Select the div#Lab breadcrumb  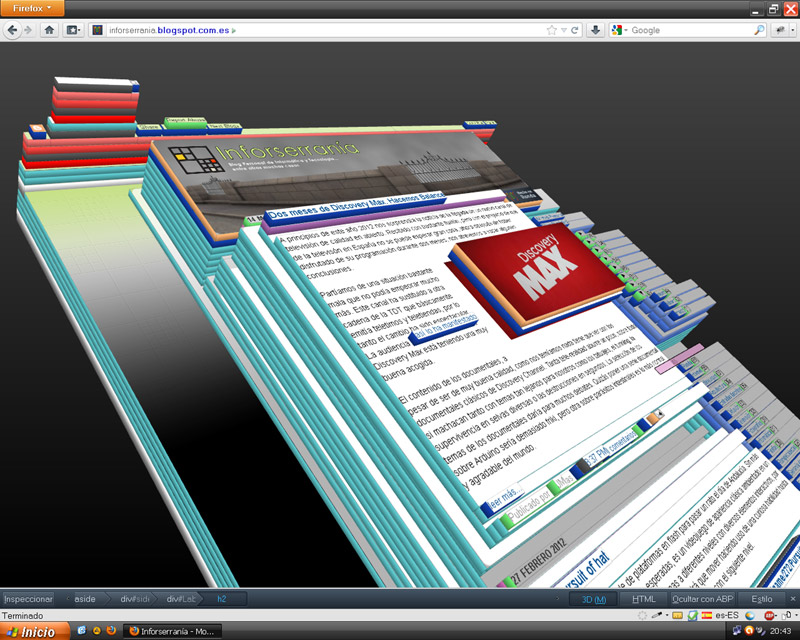pyautogui.click(x=180, y=599)
